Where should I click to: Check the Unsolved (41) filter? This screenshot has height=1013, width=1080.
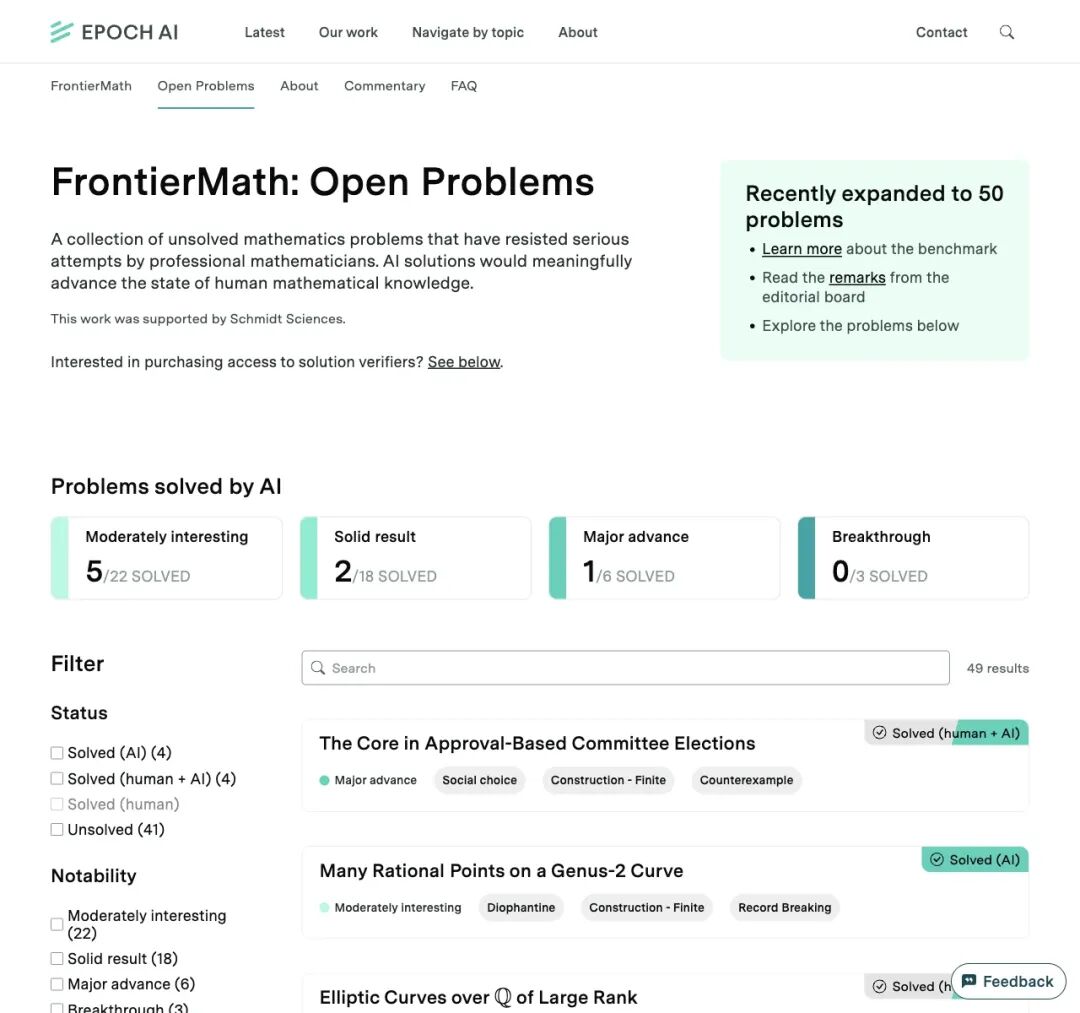pyautogui.click(x=56, y=829)
